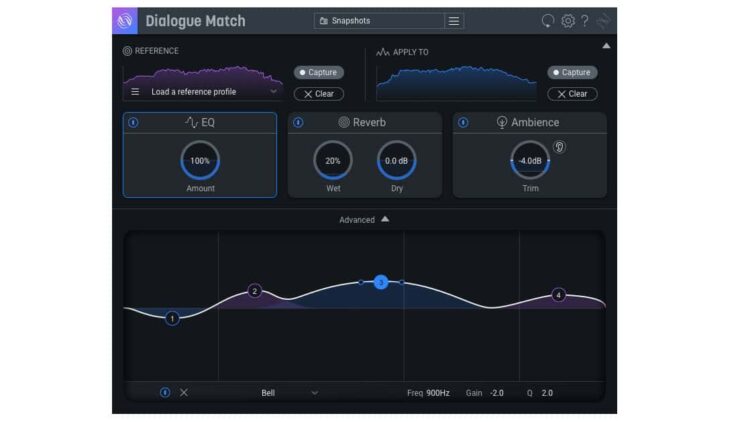Remove the selected EQ band with X

184,392
